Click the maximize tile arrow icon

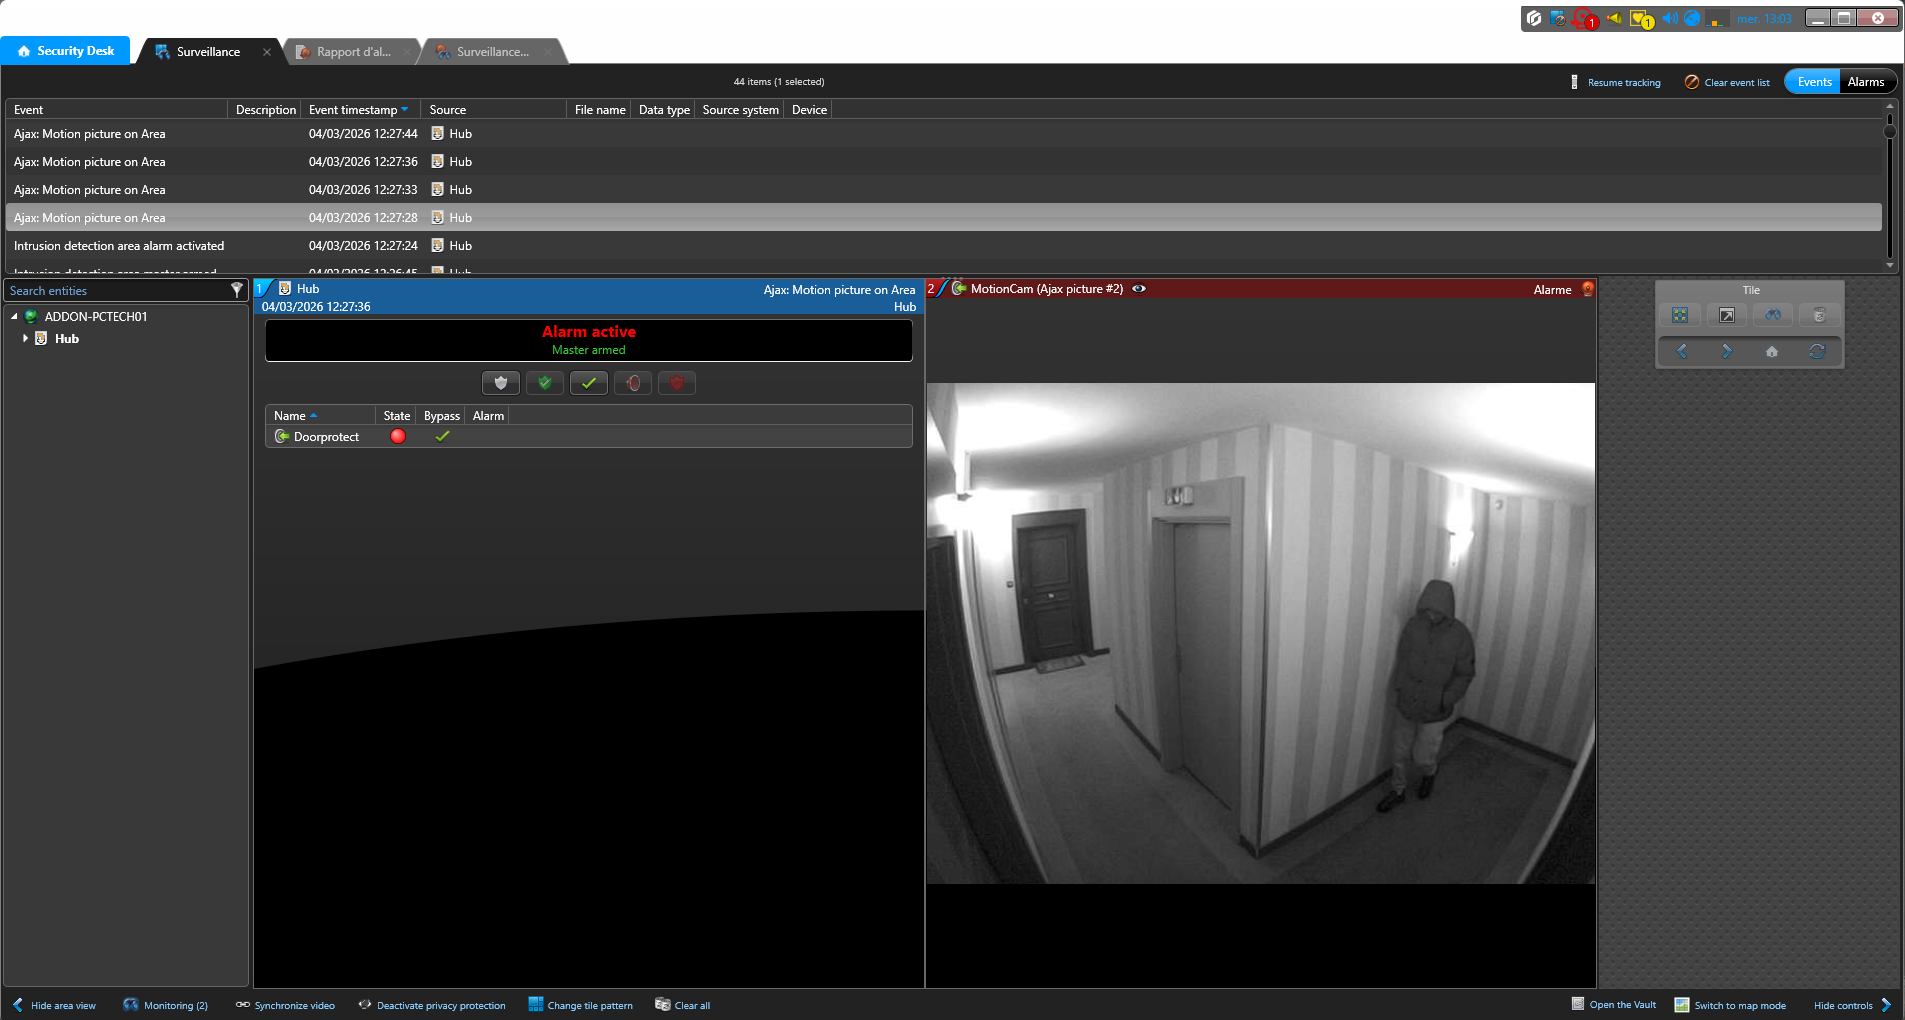(1727, 316)
